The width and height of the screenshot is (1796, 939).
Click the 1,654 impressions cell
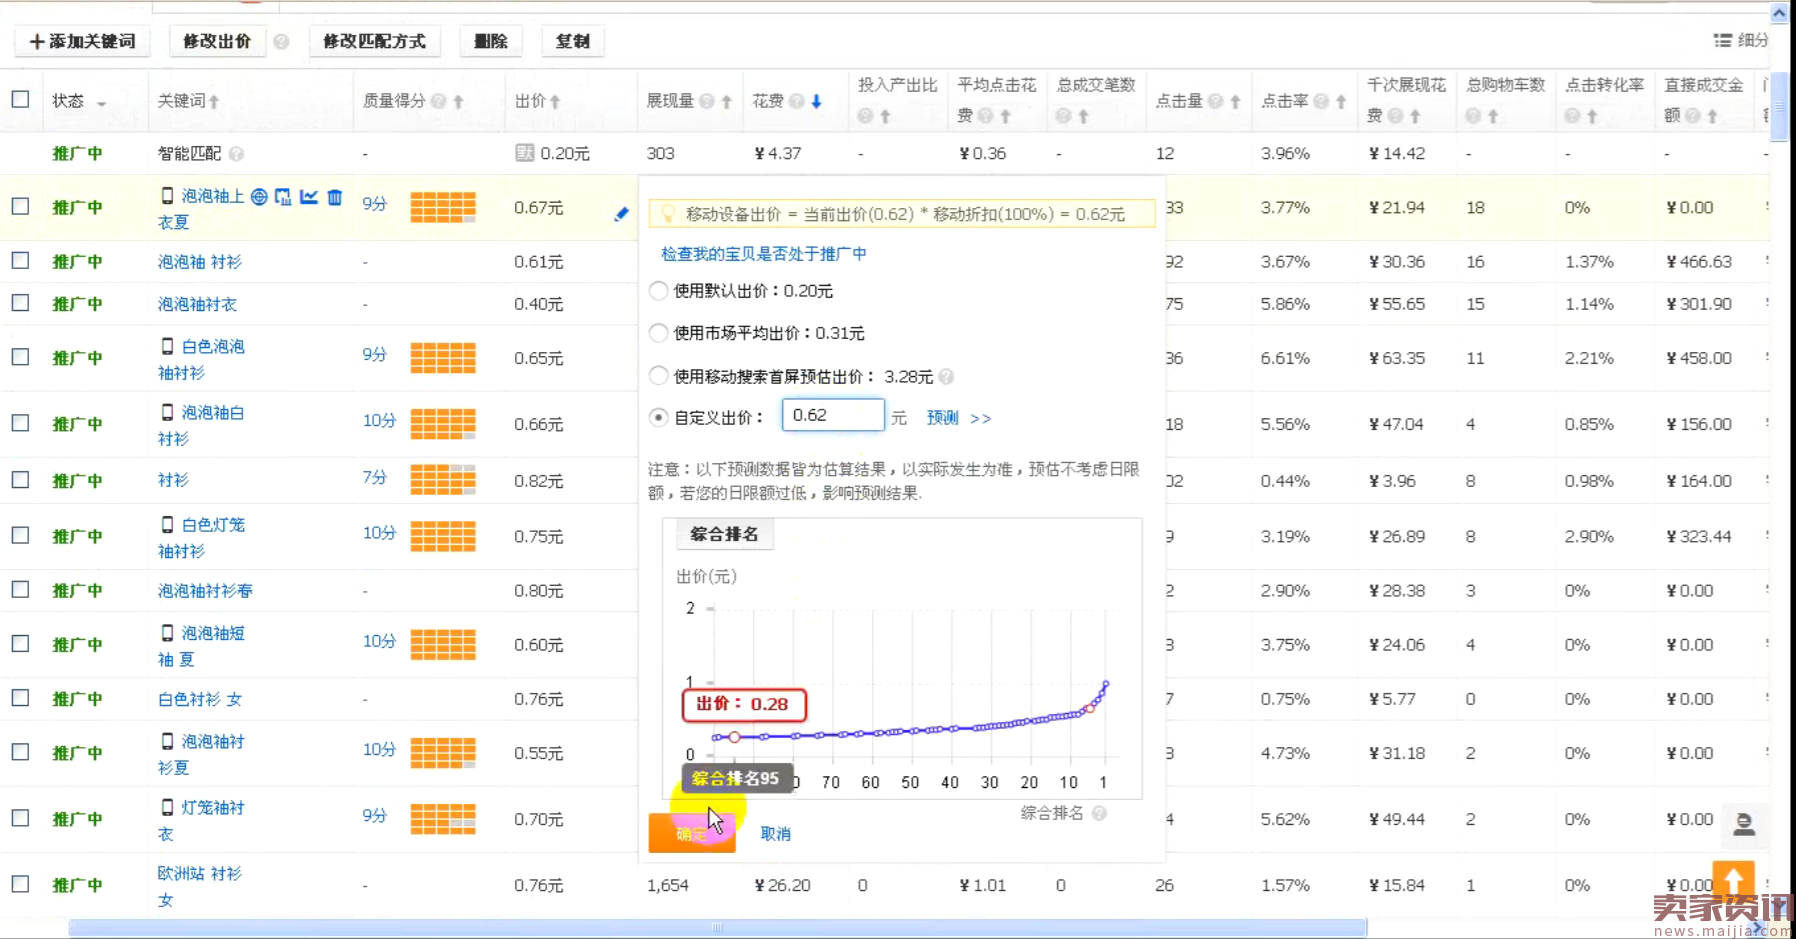point(667,886)
